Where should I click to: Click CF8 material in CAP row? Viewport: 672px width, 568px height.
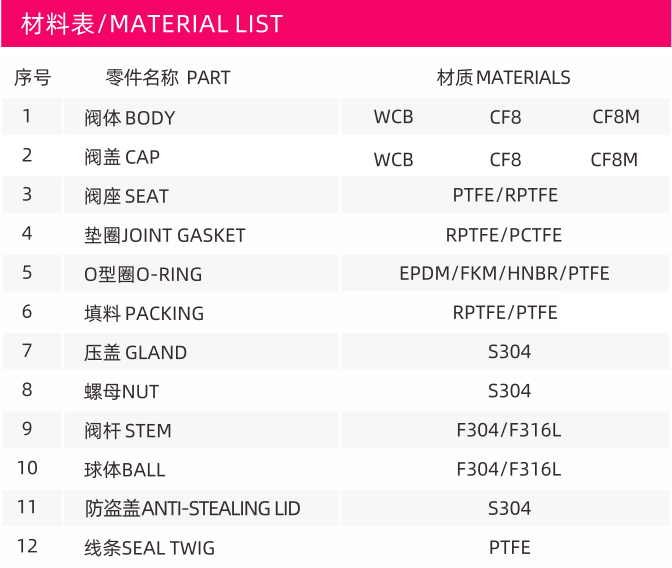click(x=505, y=160)
